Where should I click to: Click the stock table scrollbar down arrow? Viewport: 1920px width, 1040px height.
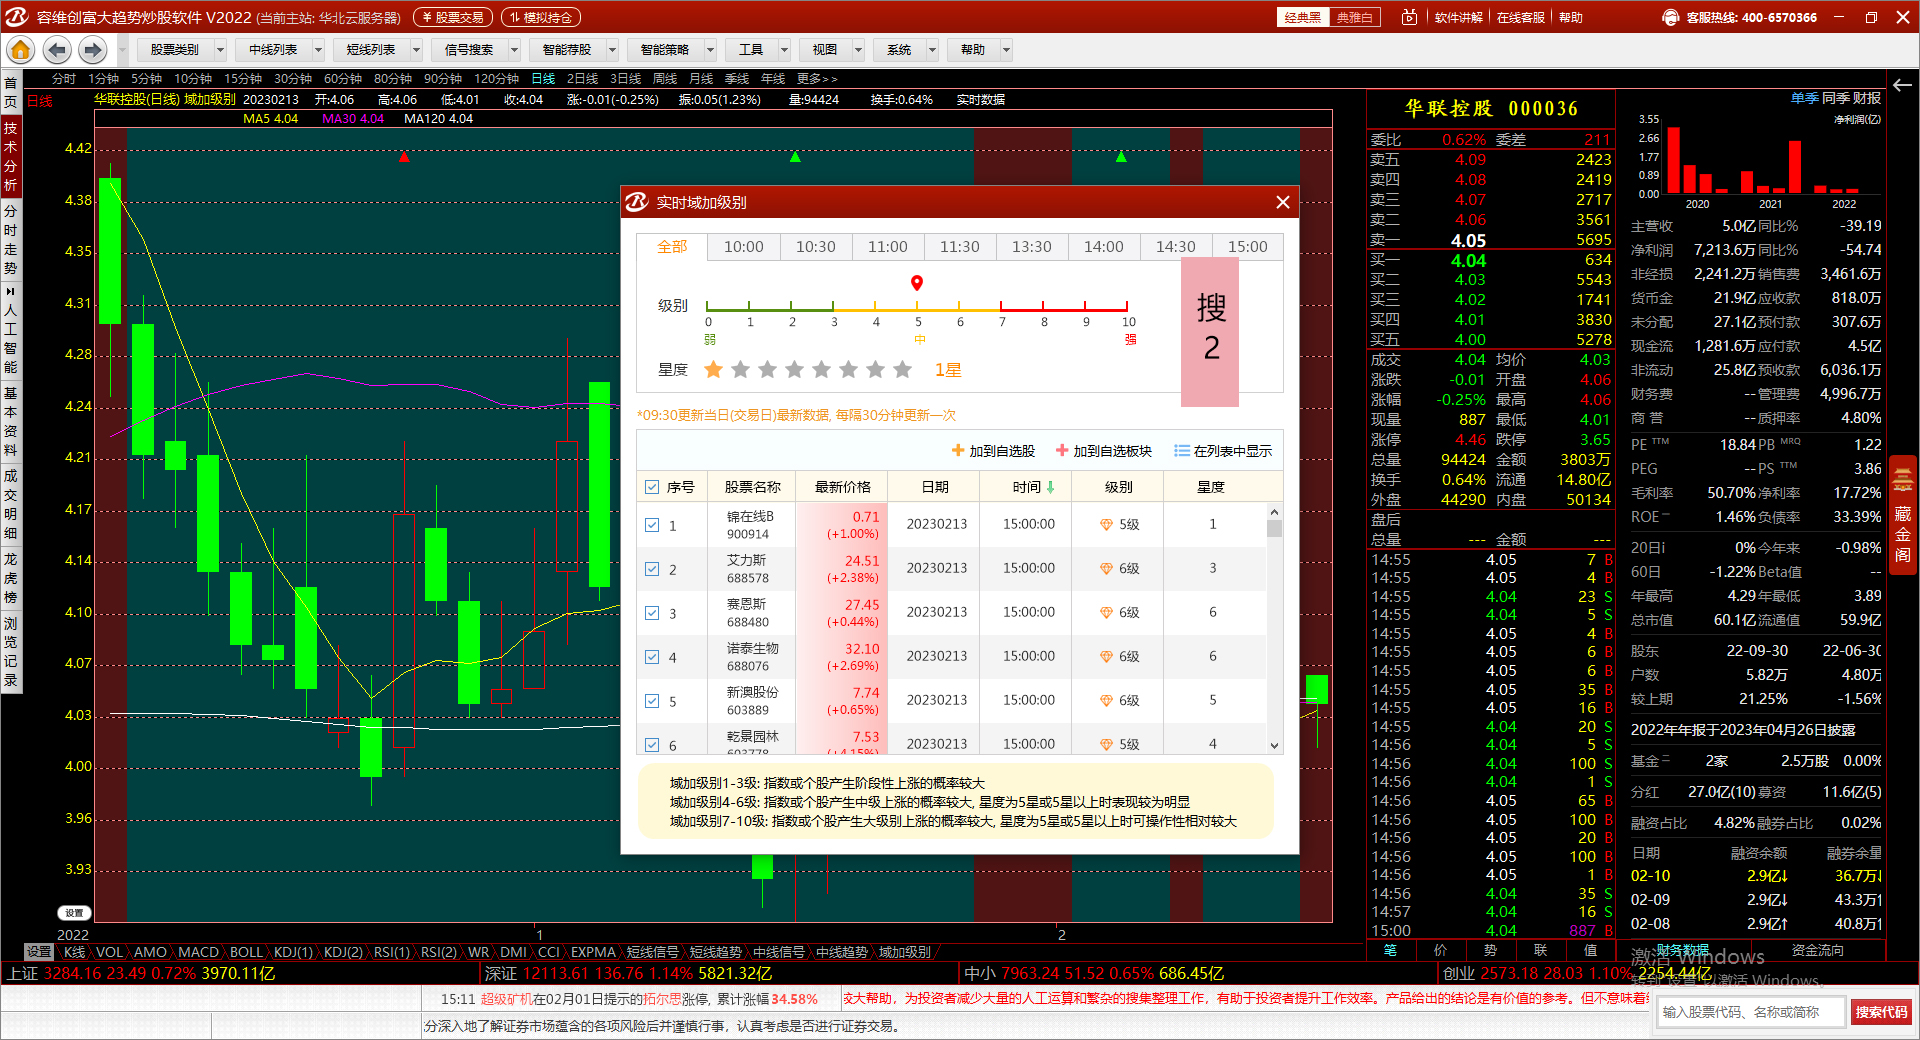point(1274,745)
